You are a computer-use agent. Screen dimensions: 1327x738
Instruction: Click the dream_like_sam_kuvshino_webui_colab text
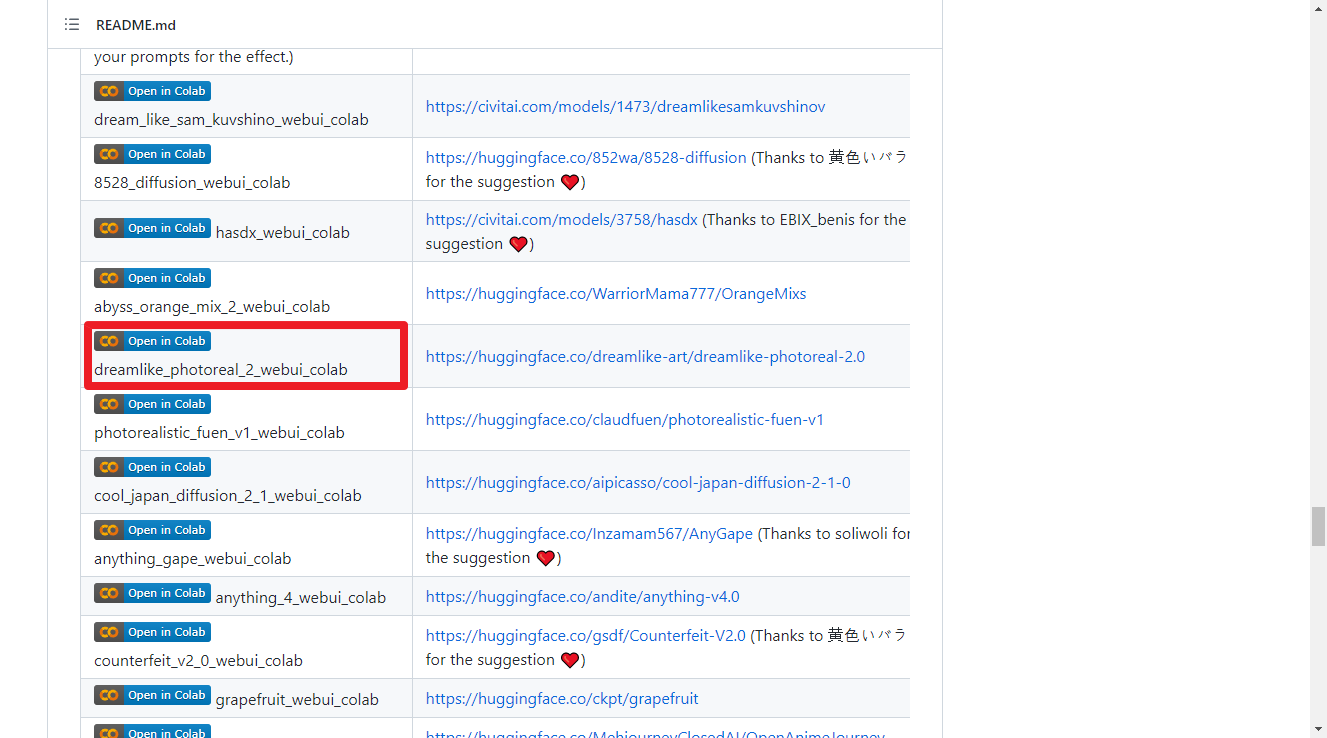pos(231,120)
